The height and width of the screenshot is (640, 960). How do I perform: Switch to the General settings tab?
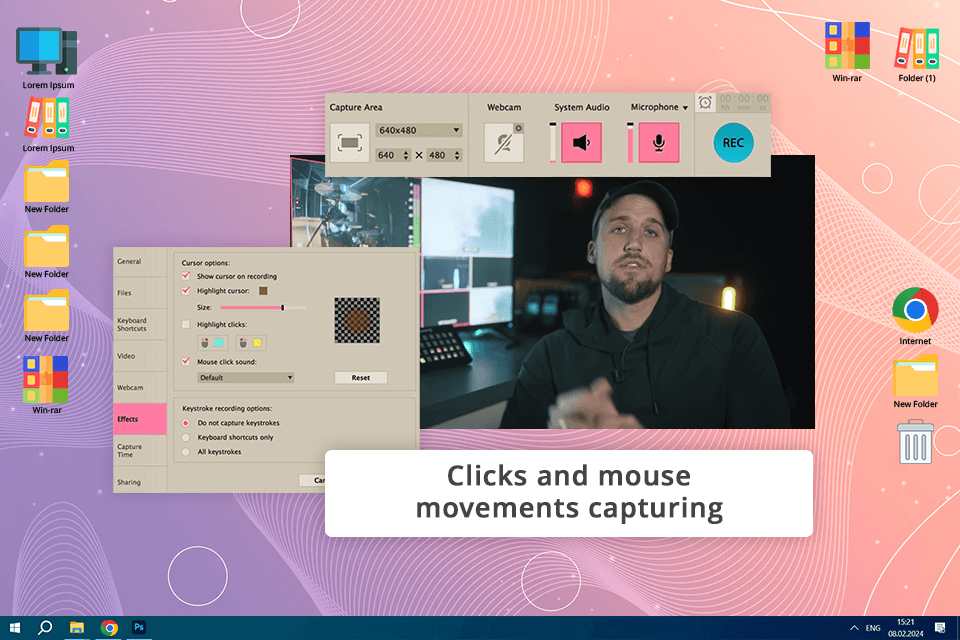140,262
